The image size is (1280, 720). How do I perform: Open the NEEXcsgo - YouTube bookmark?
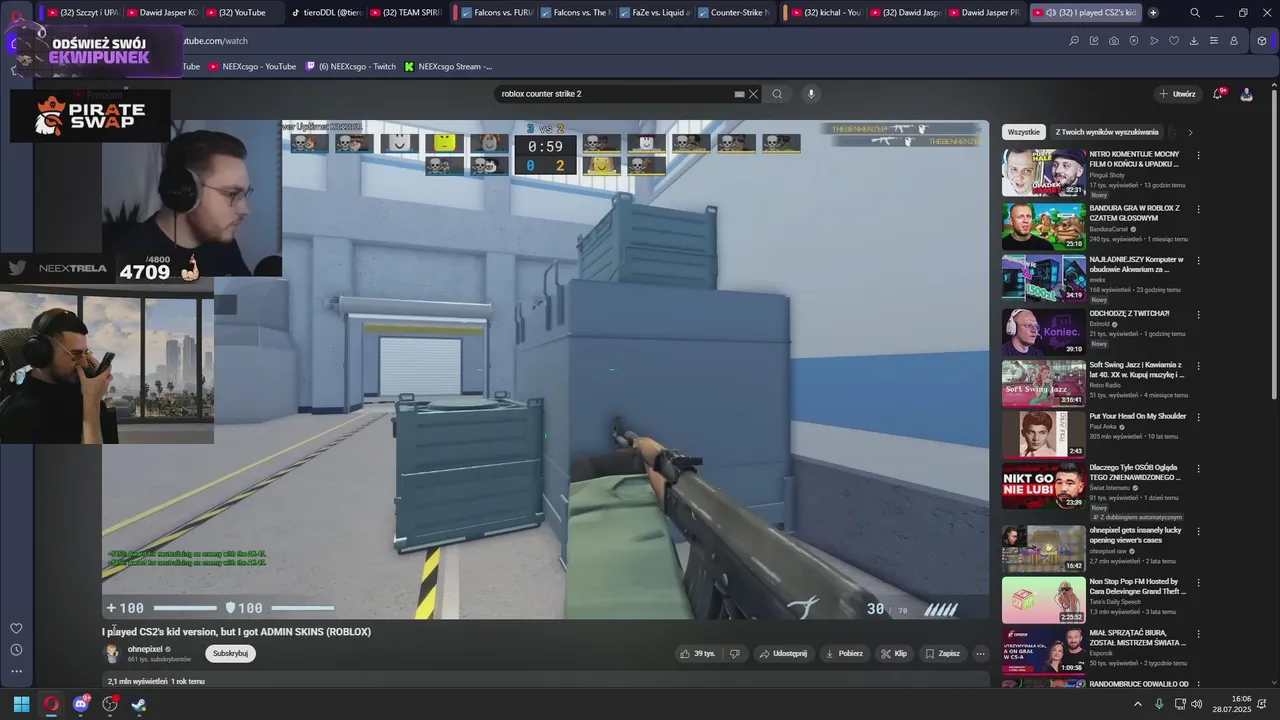[251, 66]
